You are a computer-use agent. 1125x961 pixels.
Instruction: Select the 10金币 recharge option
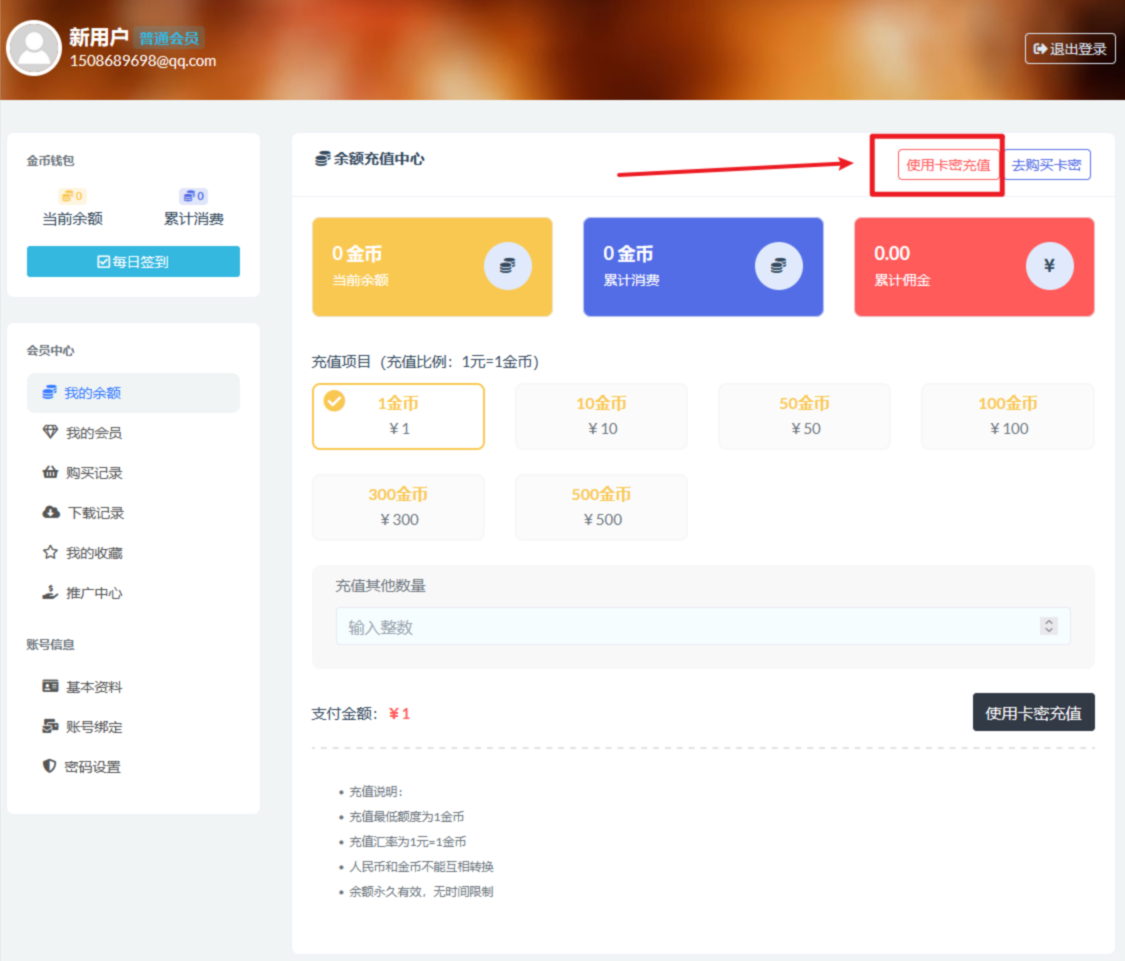click(x=601, y=416)
